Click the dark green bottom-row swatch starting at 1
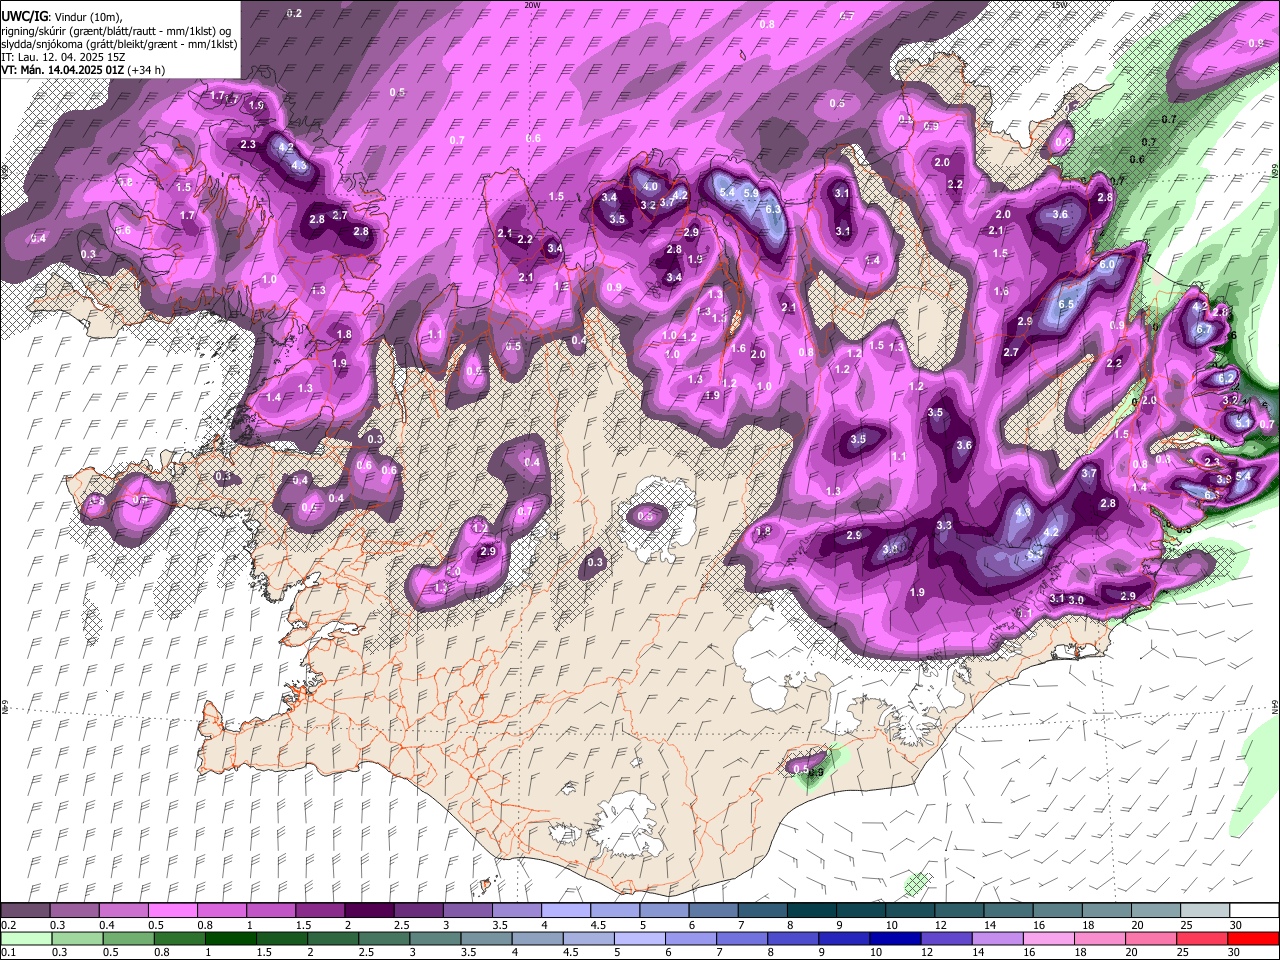This screenshot has height=960, width=1280. (231, 938)
